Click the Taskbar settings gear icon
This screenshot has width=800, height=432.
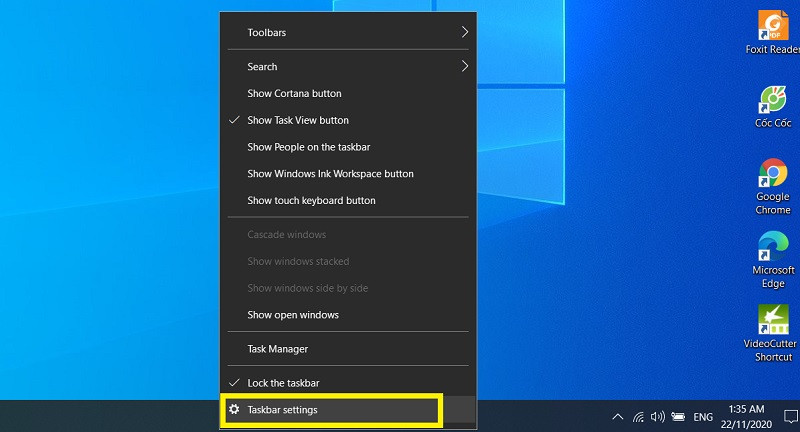point(234,409)
